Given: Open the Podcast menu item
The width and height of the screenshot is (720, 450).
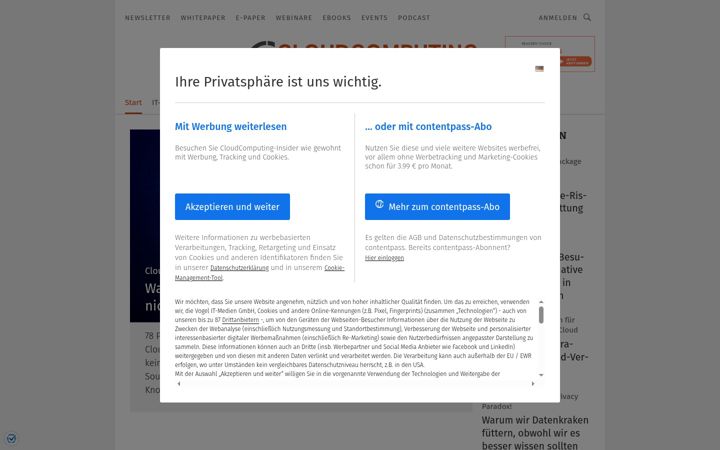Looking at the screenshot, I should [x=414, y=18].
